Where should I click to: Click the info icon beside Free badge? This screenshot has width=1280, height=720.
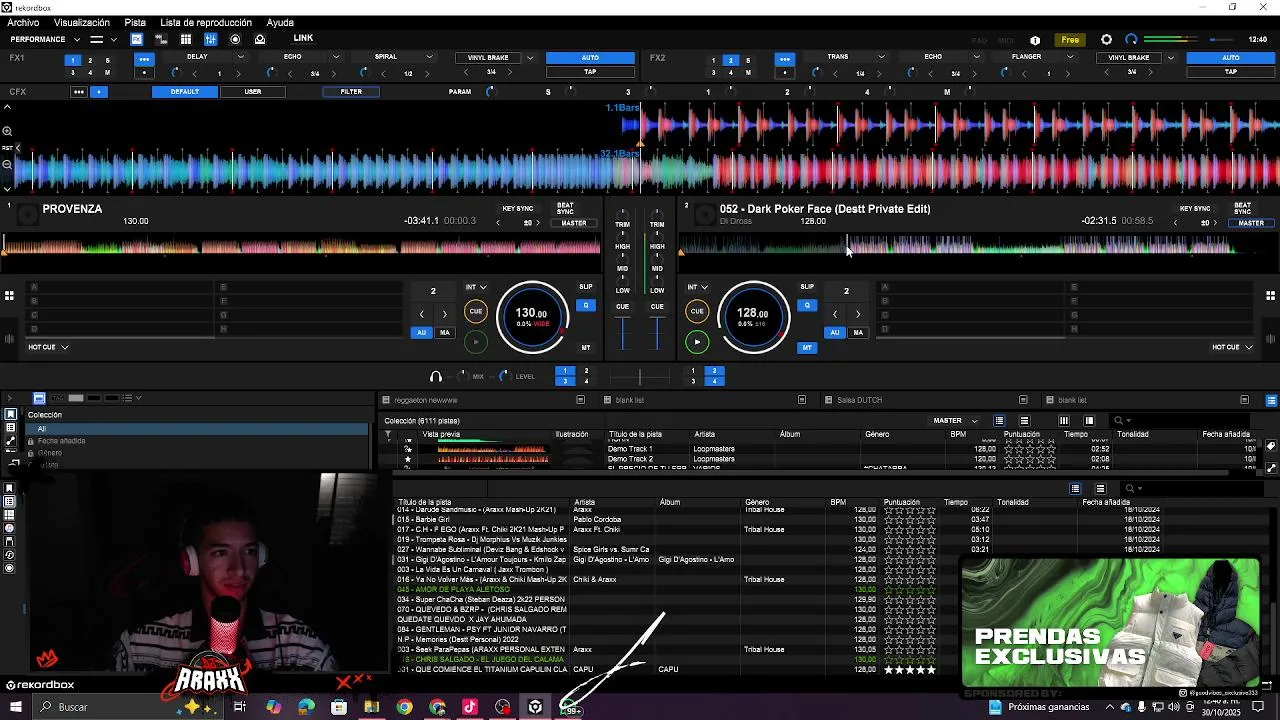(1035, 40)
